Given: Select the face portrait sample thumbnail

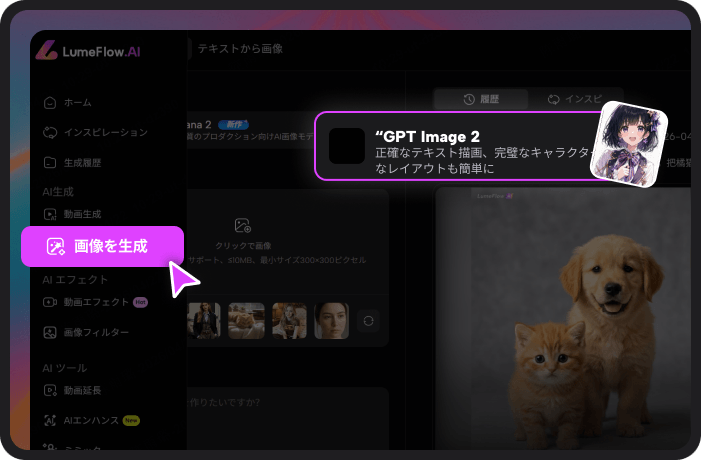Looking at the screenshot, I should pos(332,321).
